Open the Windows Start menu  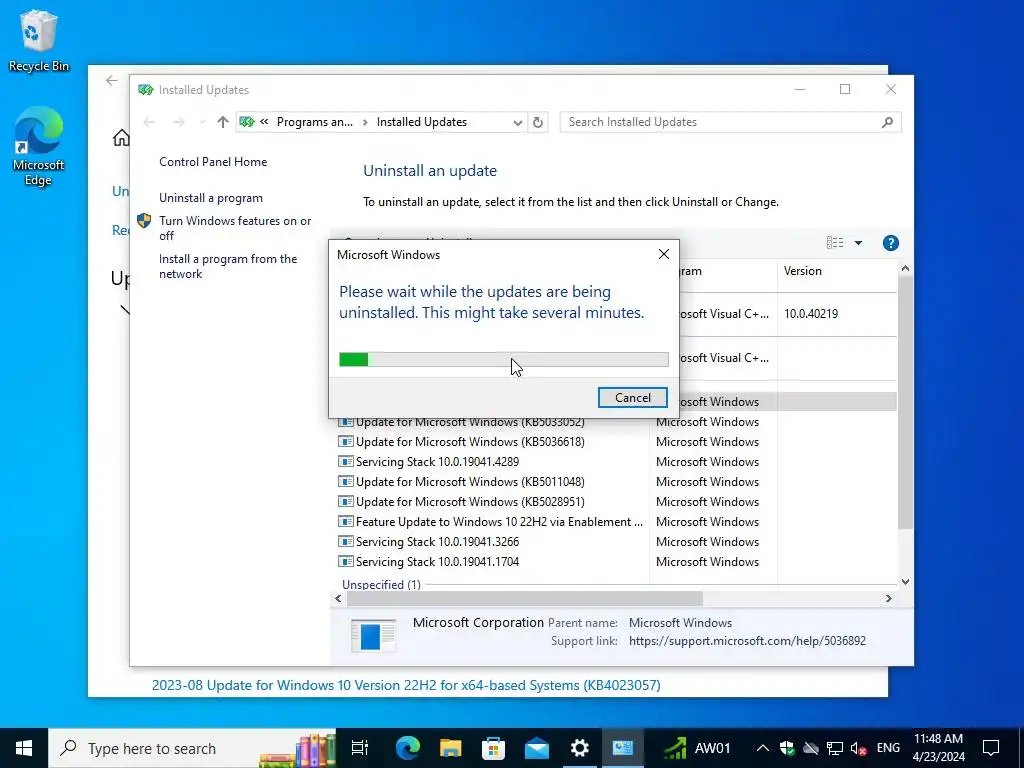coord(24,748)
